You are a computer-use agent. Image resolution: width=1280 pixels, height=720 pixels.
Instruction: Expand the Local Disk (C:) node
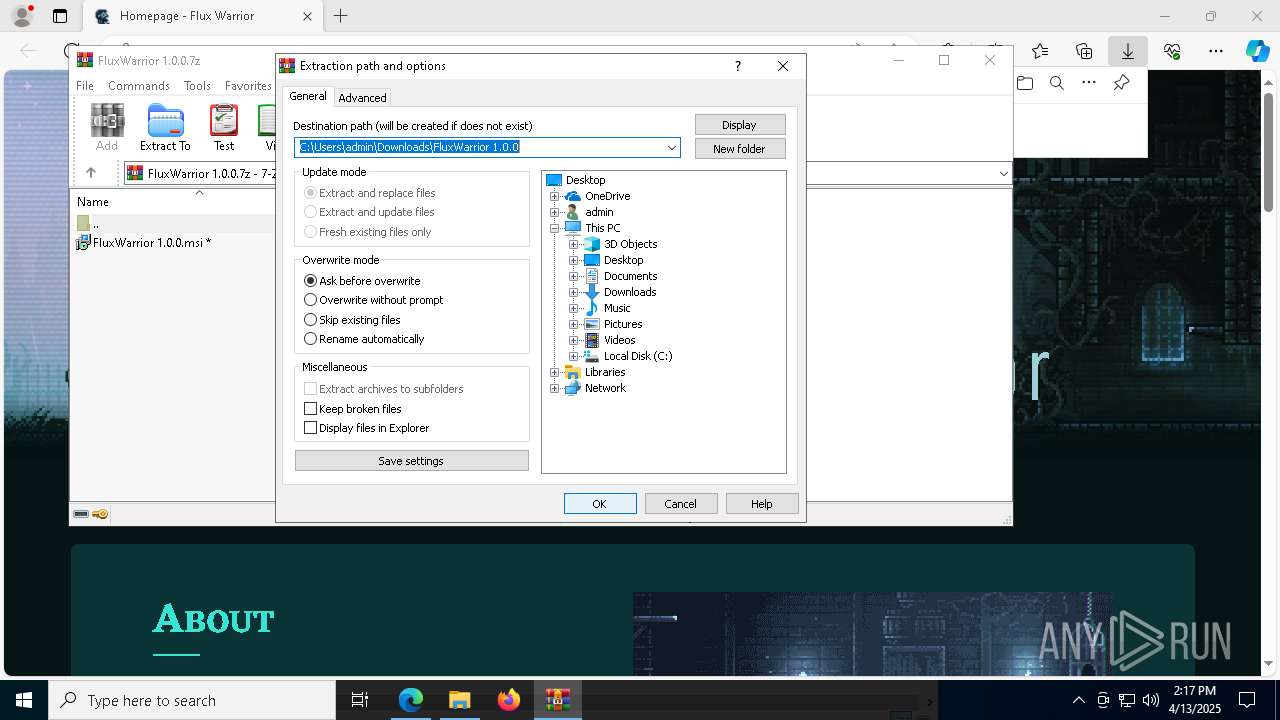(x=574, y=356)
